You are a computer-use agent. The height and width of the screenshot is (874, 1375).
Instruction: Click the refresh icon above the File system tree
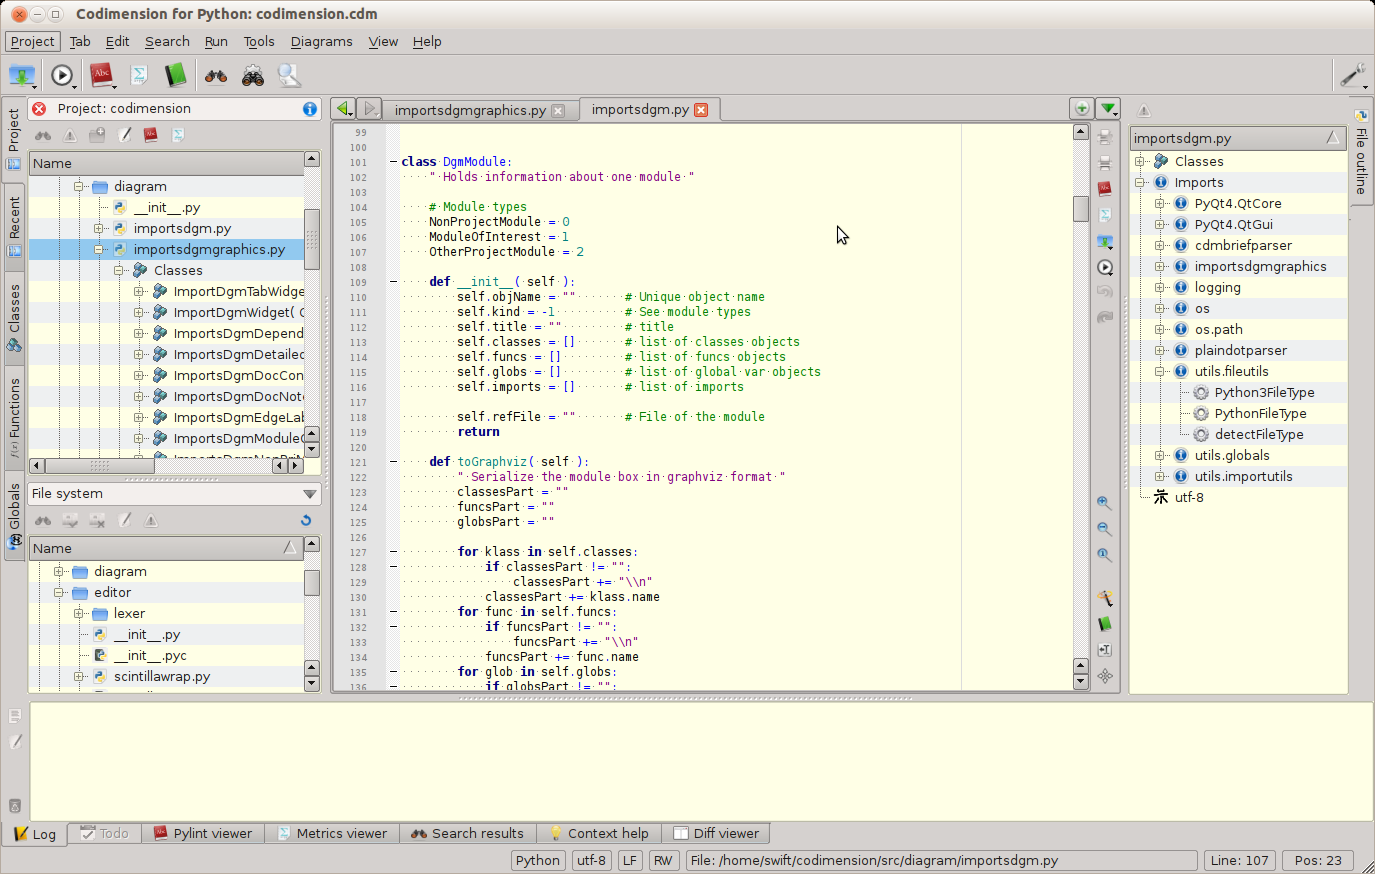point(306,520)
